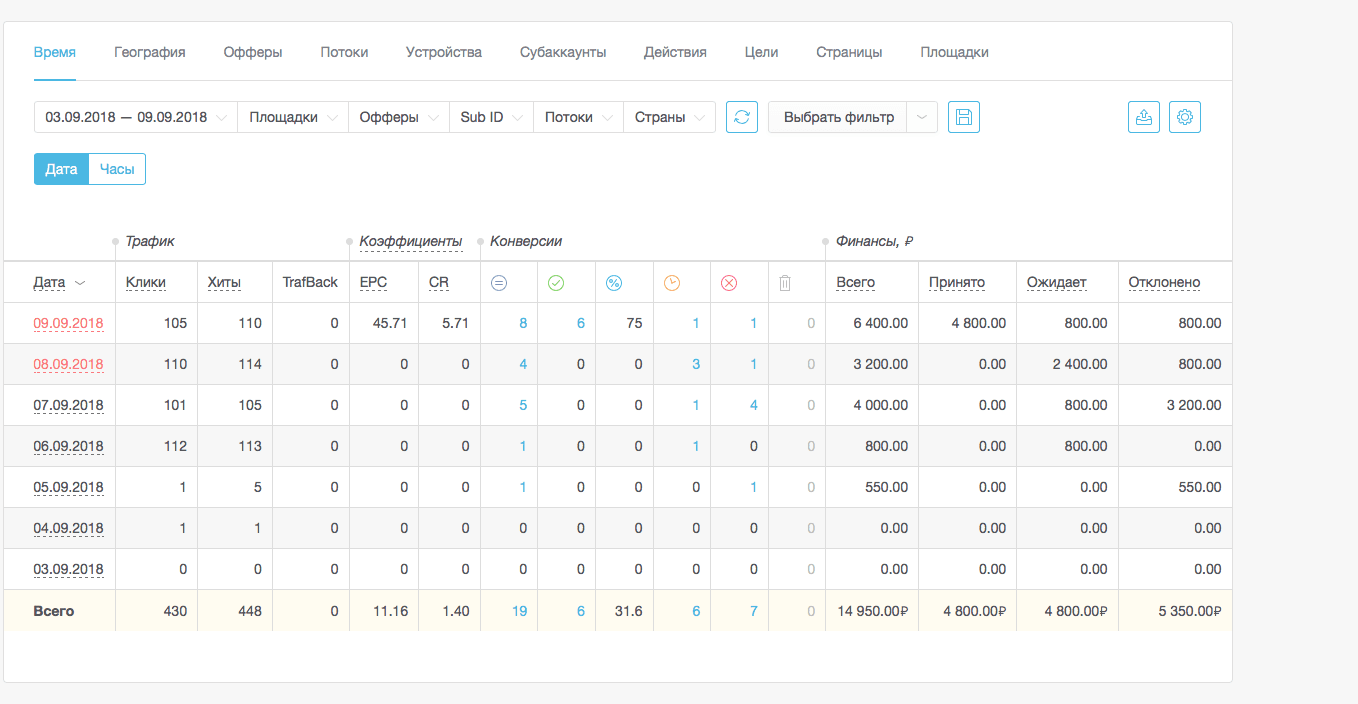Click the 45.71 EPC value
This screenshot has height=704, width=1358.
pos(390,323)
